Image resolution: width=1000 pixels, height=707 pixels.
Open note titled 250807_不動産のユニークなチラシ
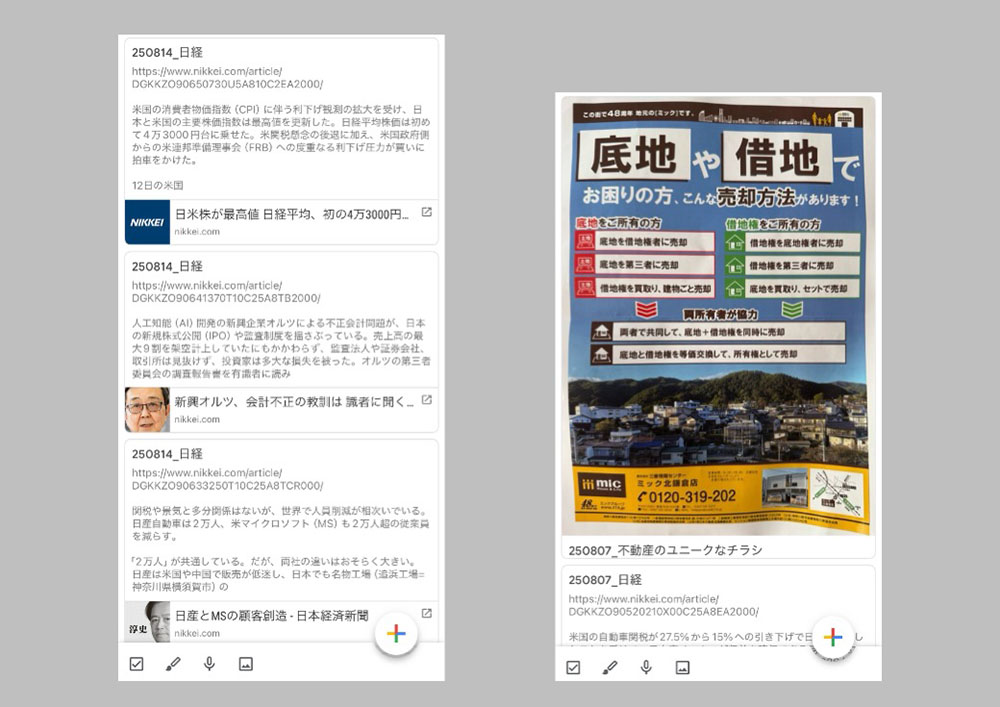pos(665,550)
